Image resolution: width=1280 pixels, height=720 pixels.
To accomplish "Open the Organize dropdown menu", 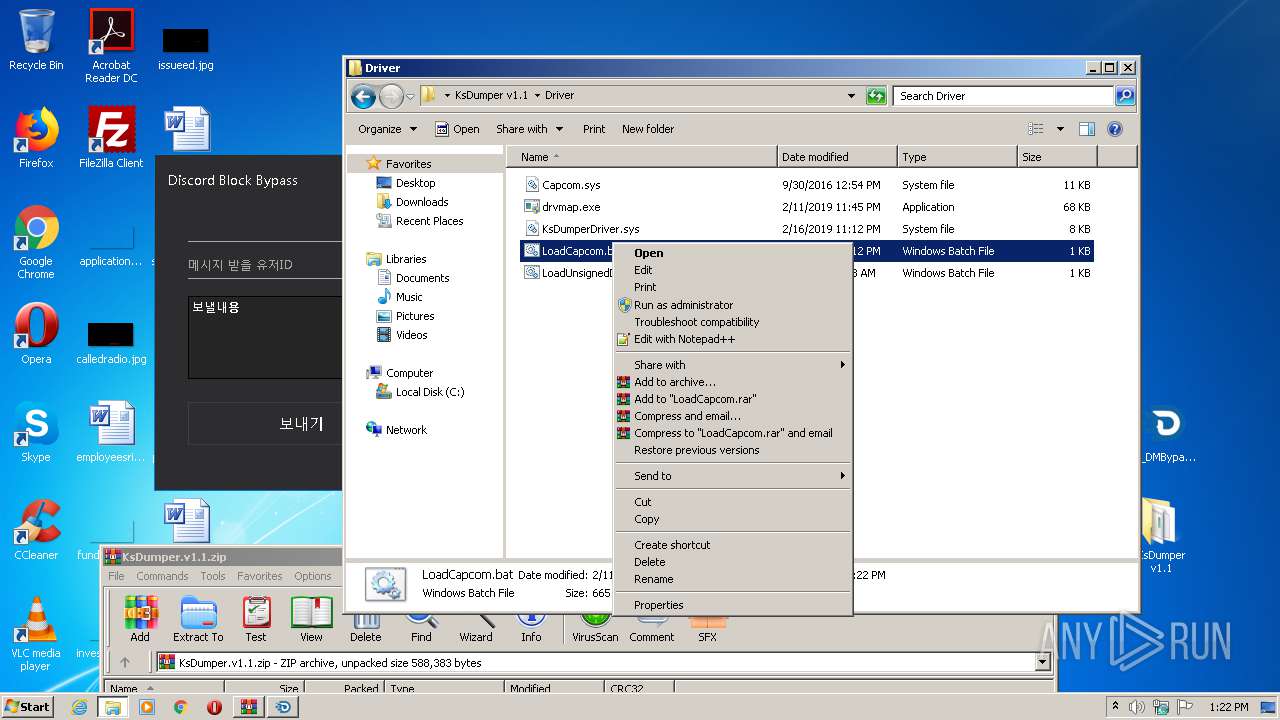I will coord(387,129).
